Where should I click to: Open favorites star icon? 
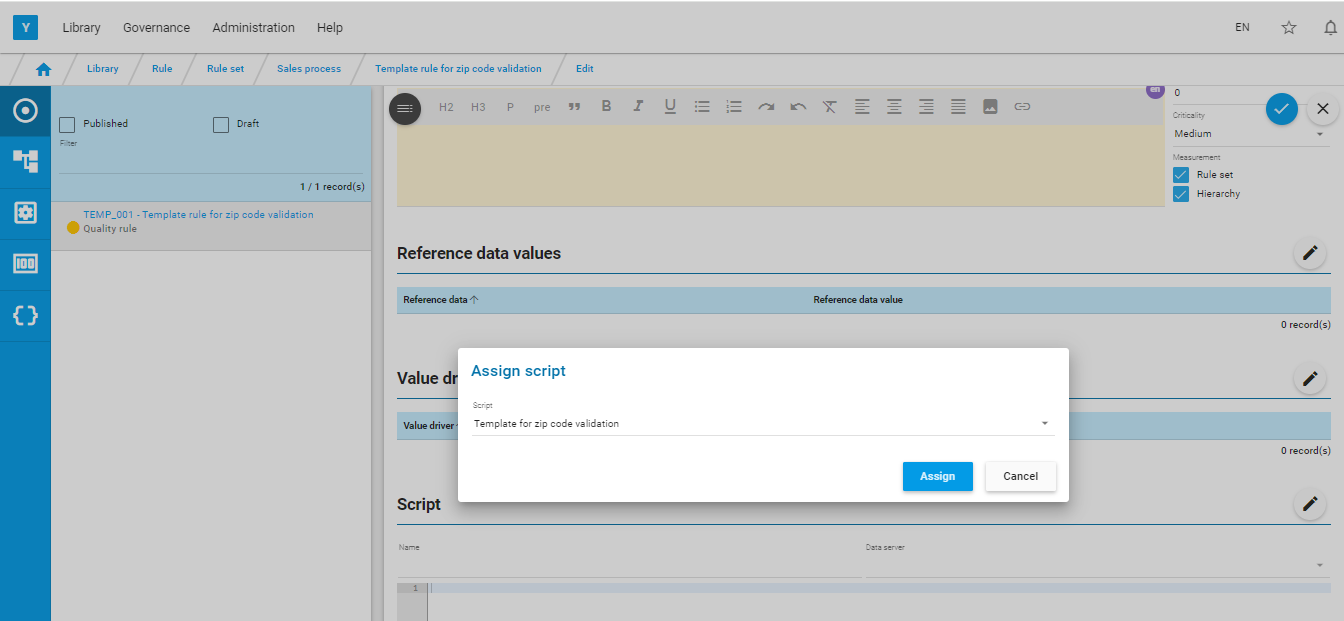pos(1289,28)
